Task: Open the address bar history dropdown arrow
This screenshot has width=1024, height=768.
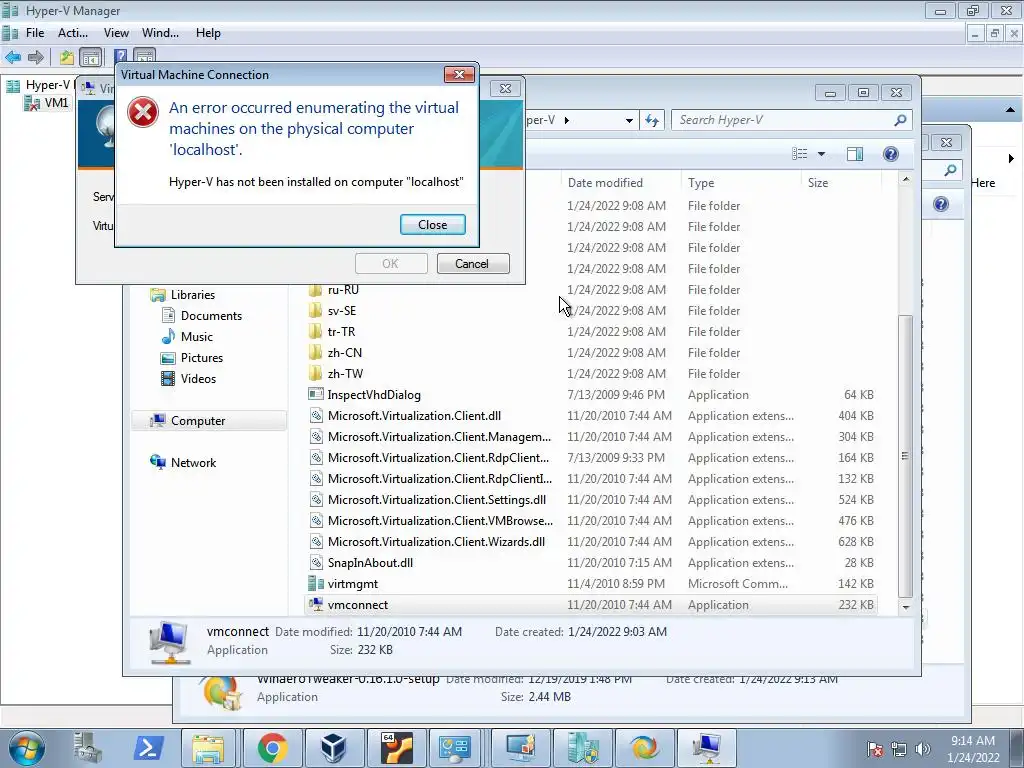Action: [628, 120]
